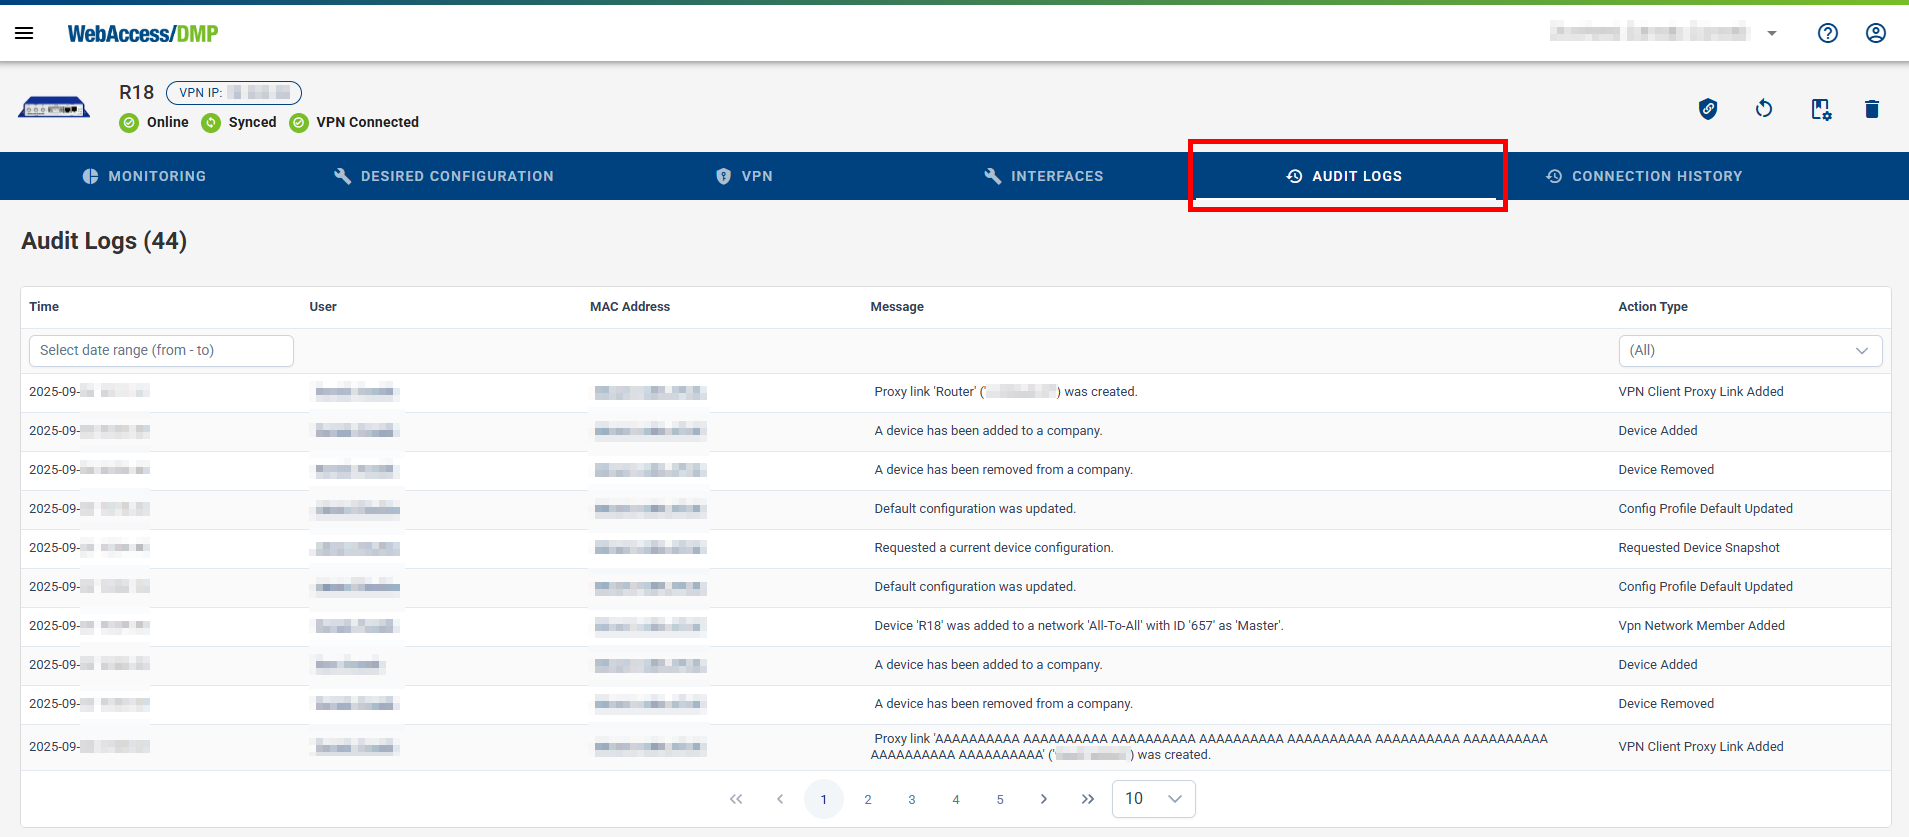Delete device using trash icon
1909x837 pixels.
[1871, 109]
